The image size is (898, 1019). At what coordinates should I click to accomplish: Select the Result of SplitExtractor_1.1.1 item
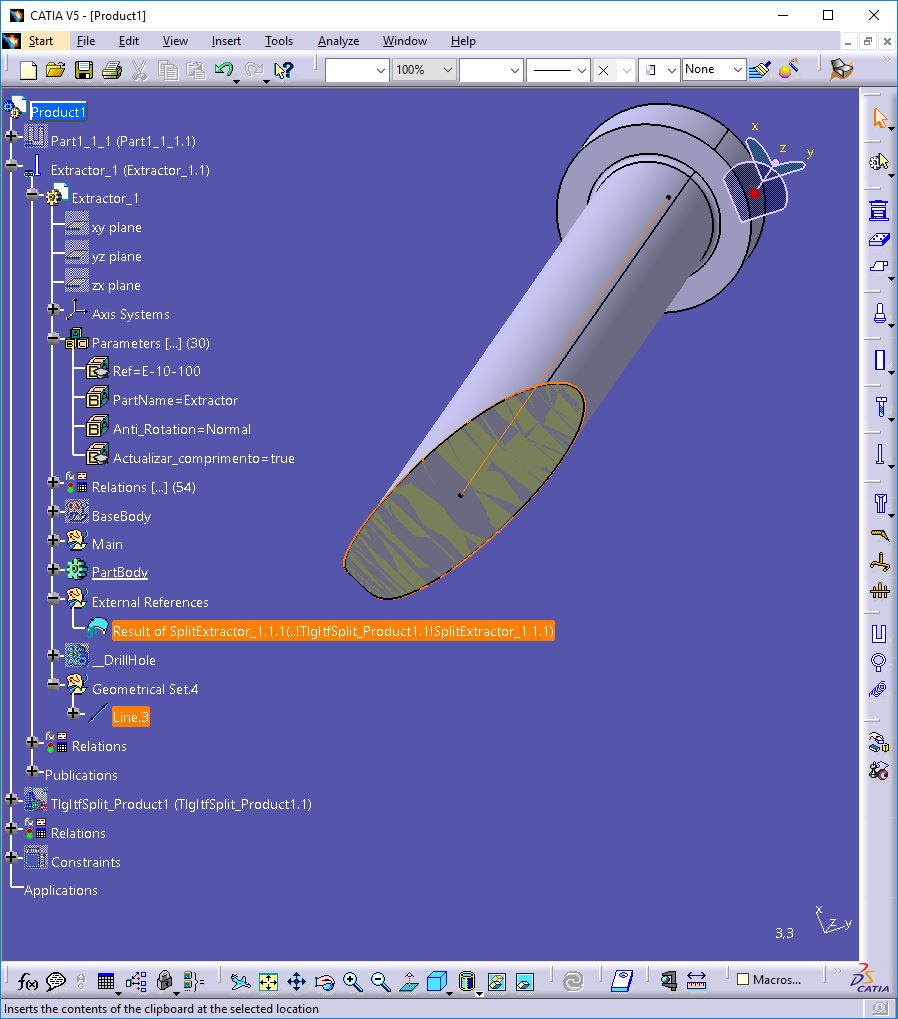[333, 631]
